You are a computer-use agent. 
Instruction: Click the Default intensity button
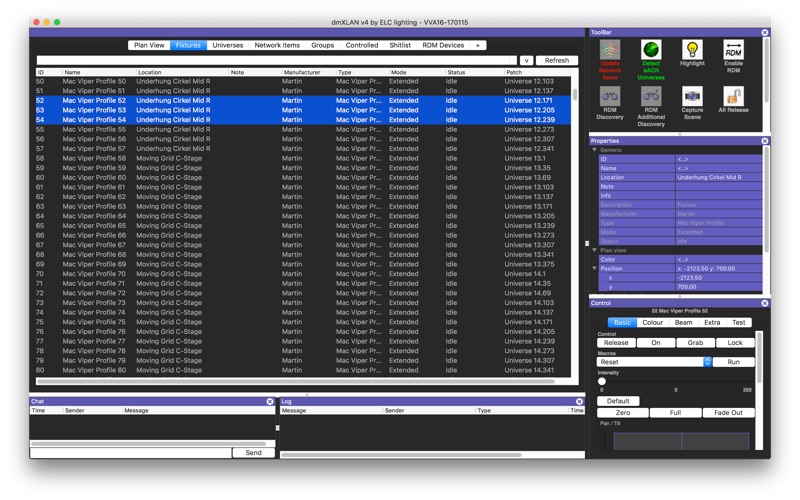pos(618,401)
